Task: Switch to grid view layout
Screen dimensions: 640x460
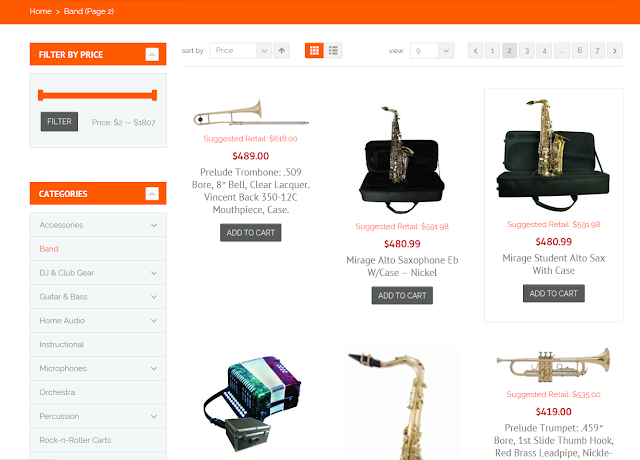Action: [x=314, y=50]
